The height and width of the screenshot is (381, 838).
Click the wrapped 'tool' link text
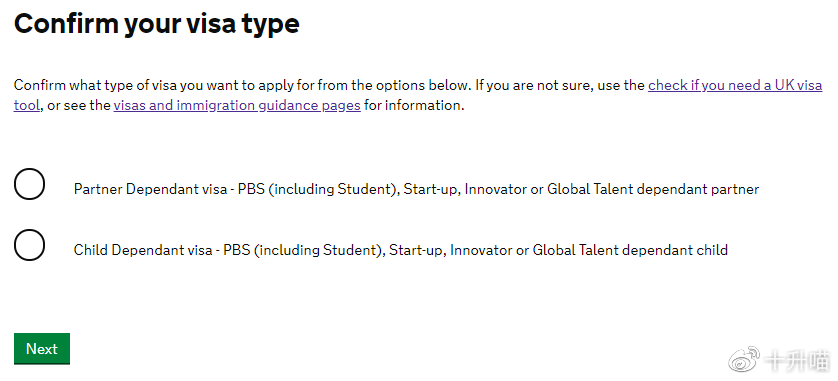(x=27, y=105)
